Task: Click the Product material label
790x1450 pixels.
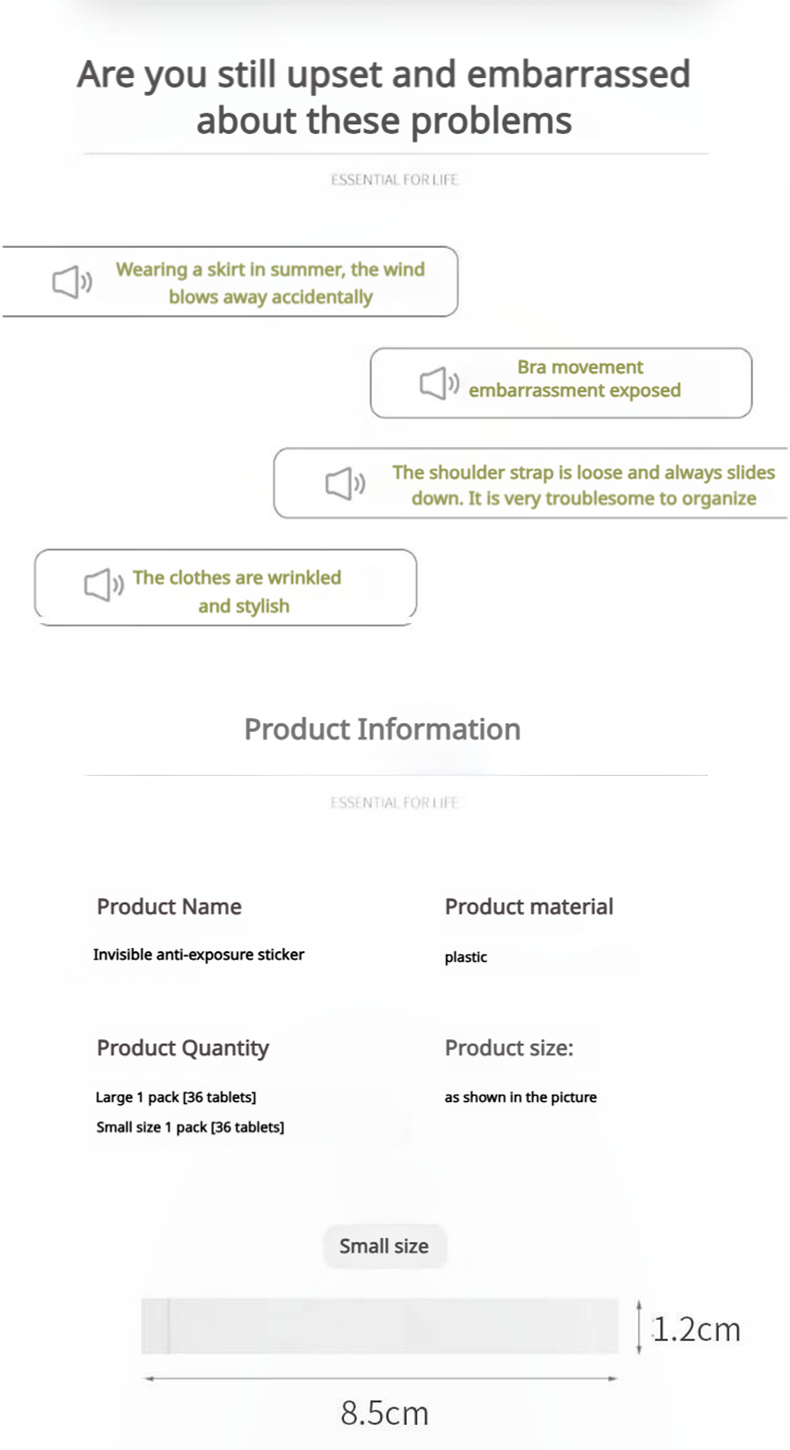Action: pyautogui.click(x=529, y=907)
